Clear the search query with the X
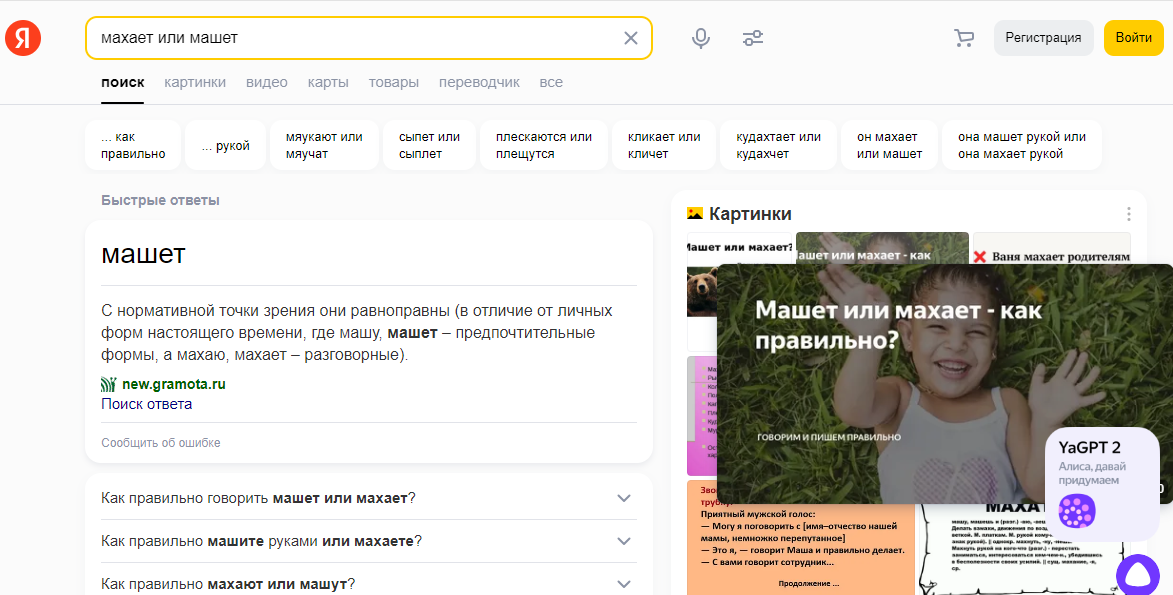Screen dimensions: 1173x595 pos(631,37)
